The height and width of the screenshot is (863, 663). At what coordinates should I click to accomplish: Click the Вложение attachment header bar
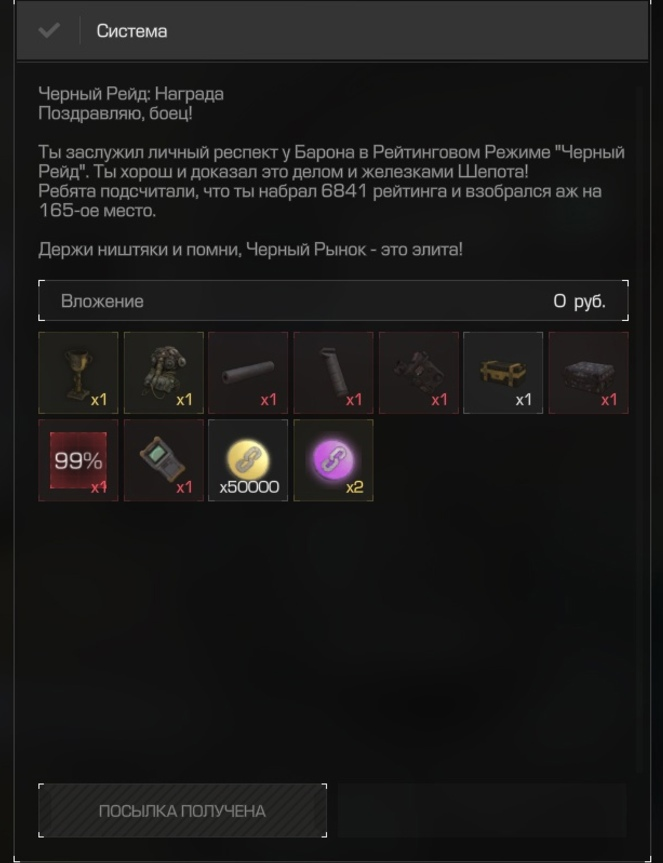333,301
